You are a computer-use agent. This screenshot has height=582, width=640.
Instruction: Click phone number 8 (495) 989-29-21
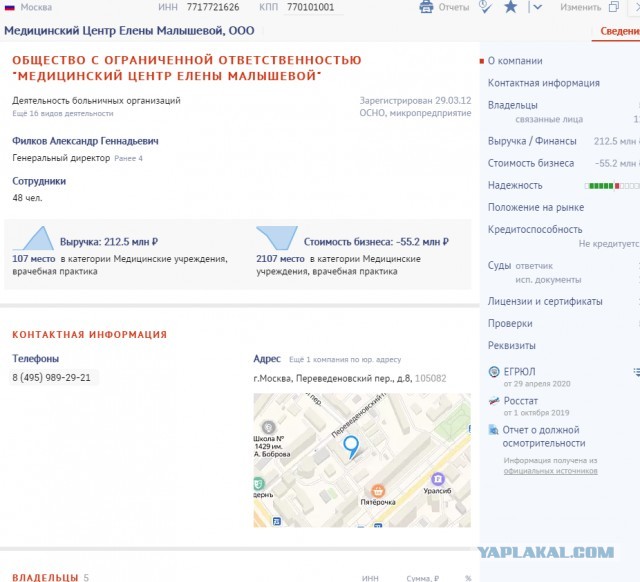pos(51,378)
